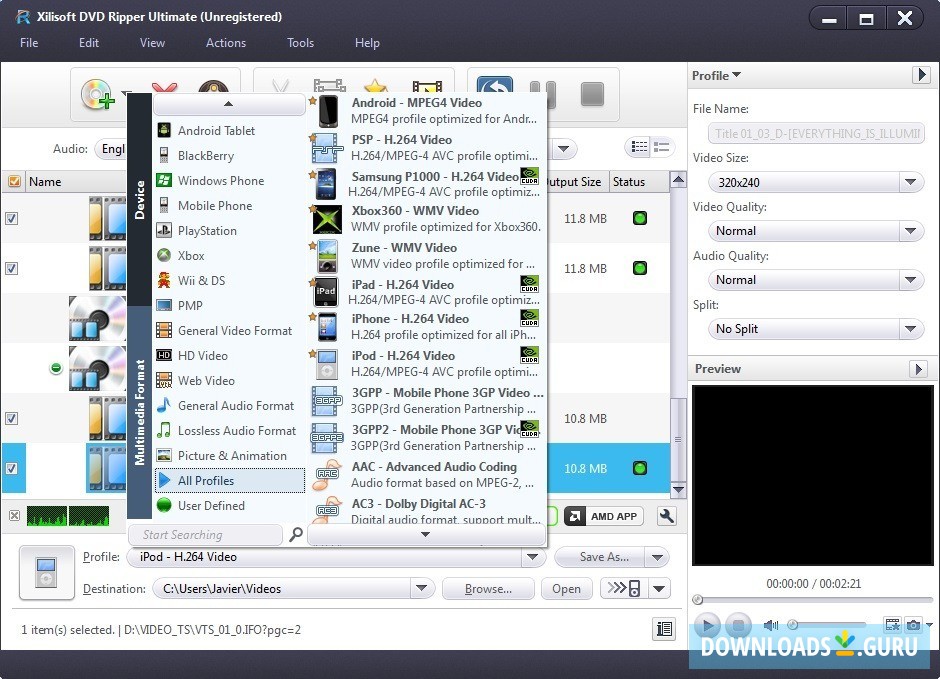Uncheck the highlighted selected row checkbox
The width and height of the screenshot is (940, 679).
click(x=11, y=469)
